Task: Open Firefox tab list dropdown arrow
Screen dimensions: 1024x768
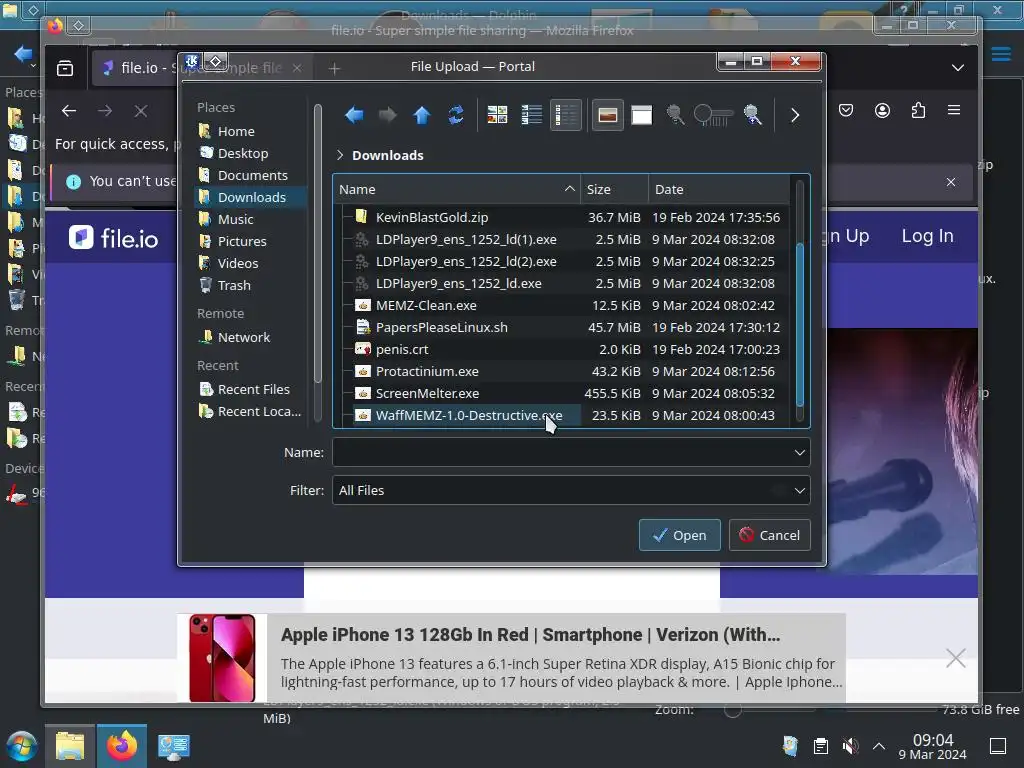Action: pos(958,68)
